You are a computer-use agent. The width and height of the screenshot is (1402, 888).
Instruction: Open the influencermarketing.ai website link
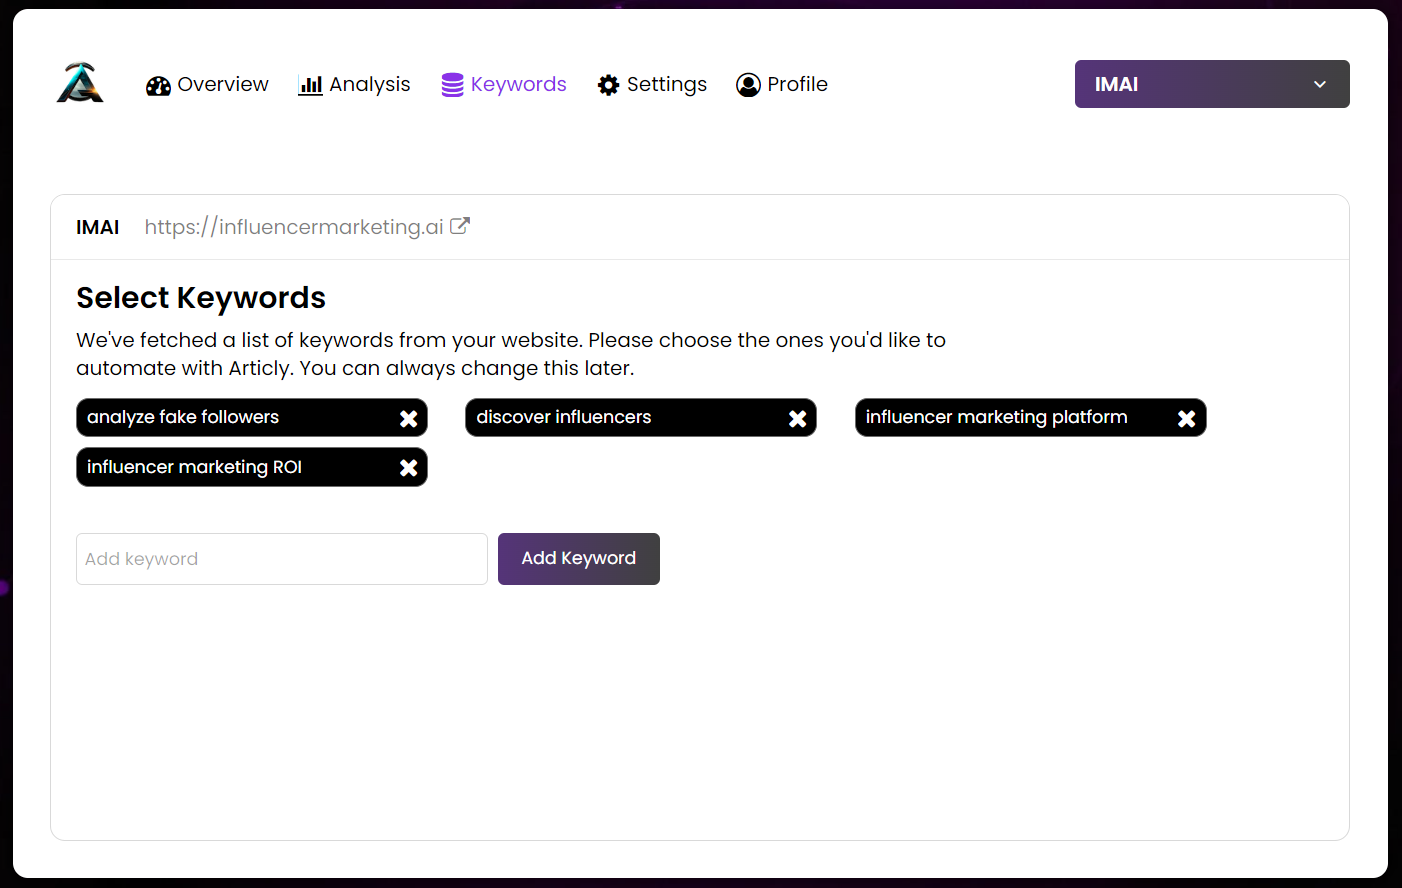click(294, 227)
